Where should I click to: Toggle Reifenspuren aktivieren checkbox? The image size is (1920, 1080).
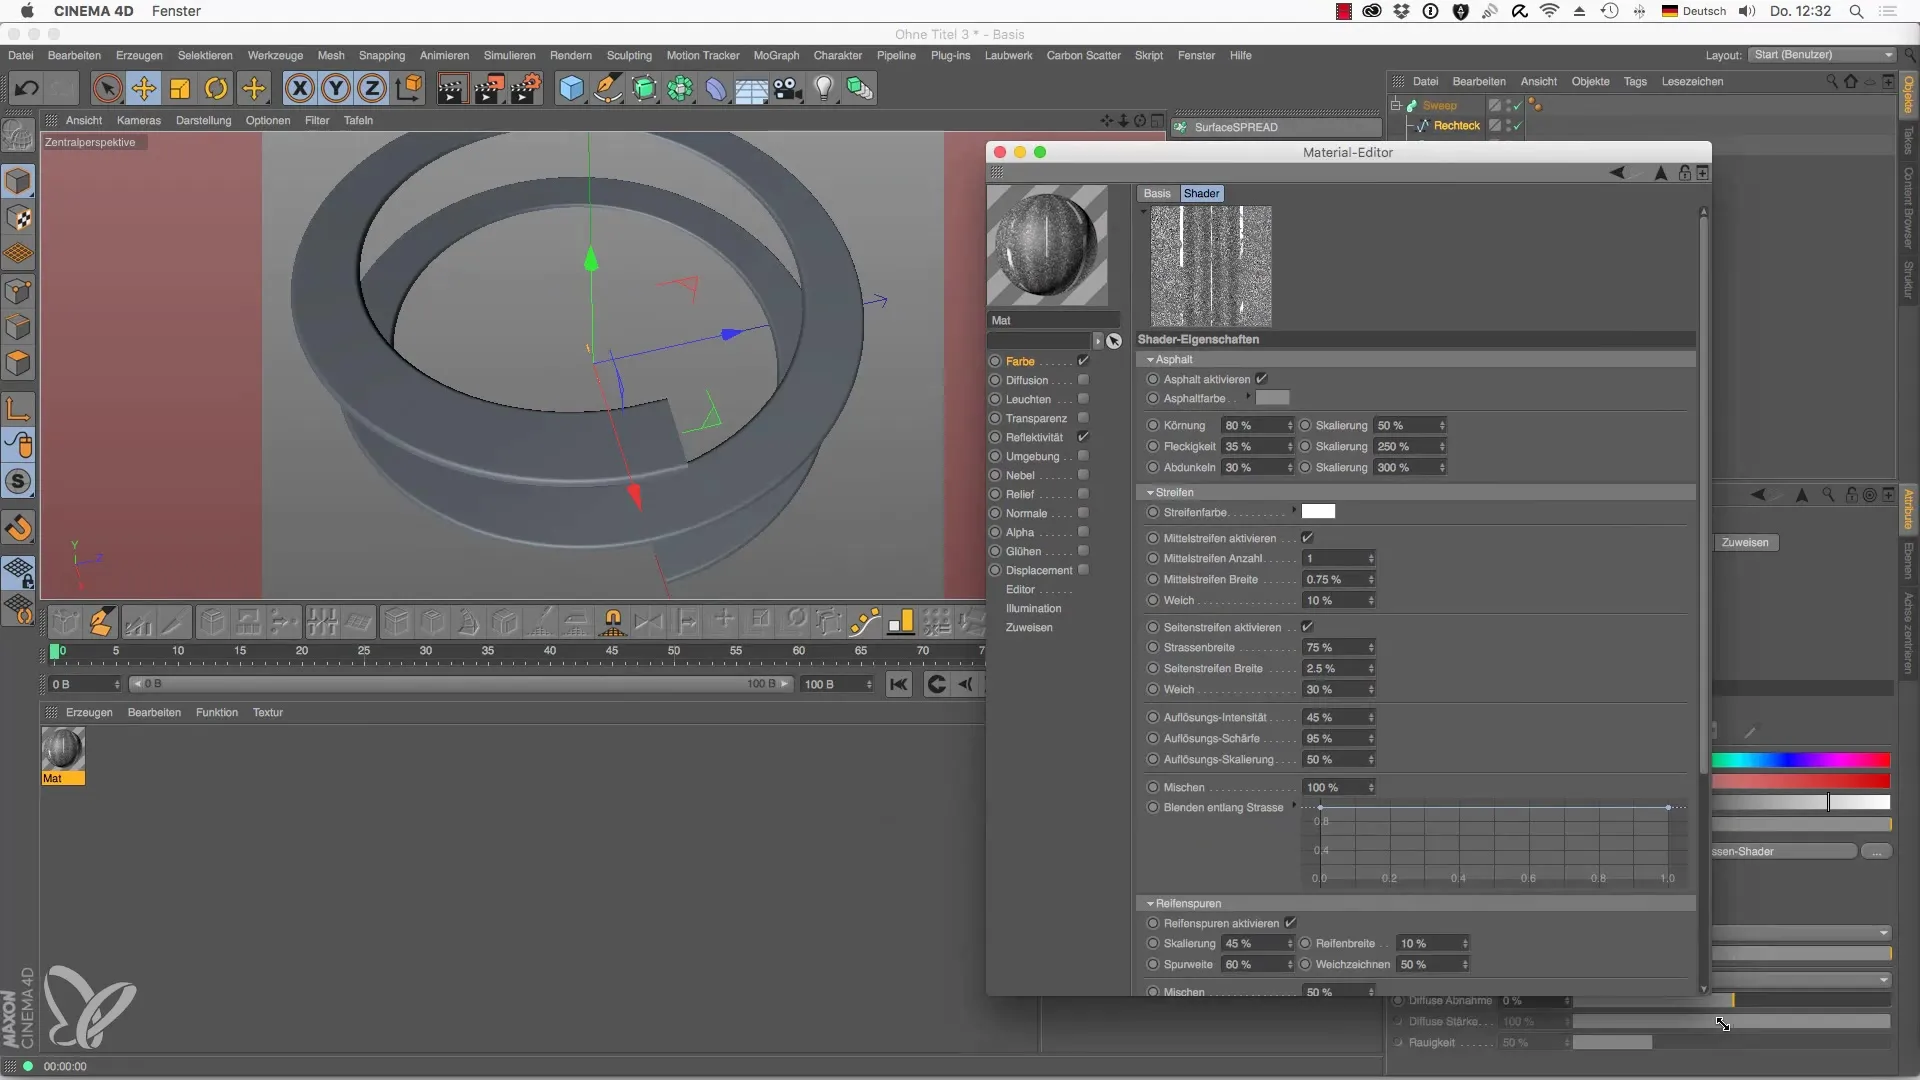(1290, 923)
